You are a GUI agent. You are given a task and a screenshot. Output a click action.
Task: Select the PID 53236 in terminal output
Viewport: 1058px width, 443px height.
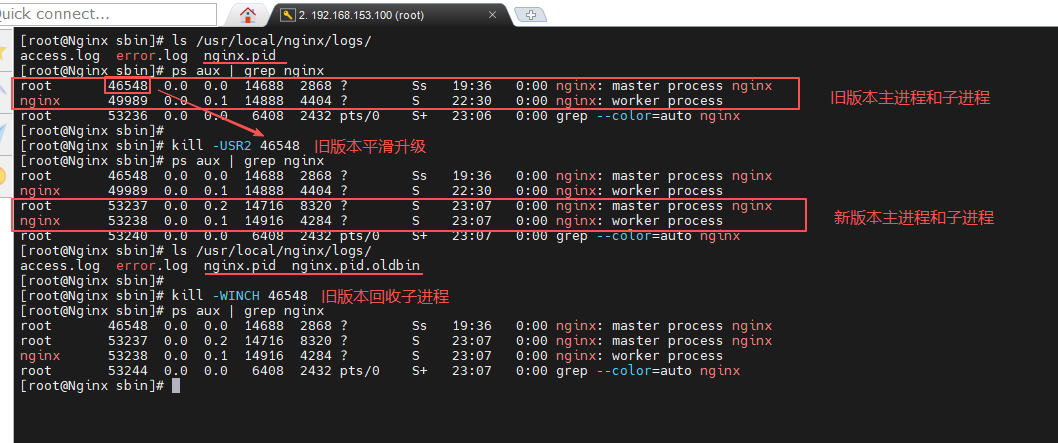tap(127, 115)
